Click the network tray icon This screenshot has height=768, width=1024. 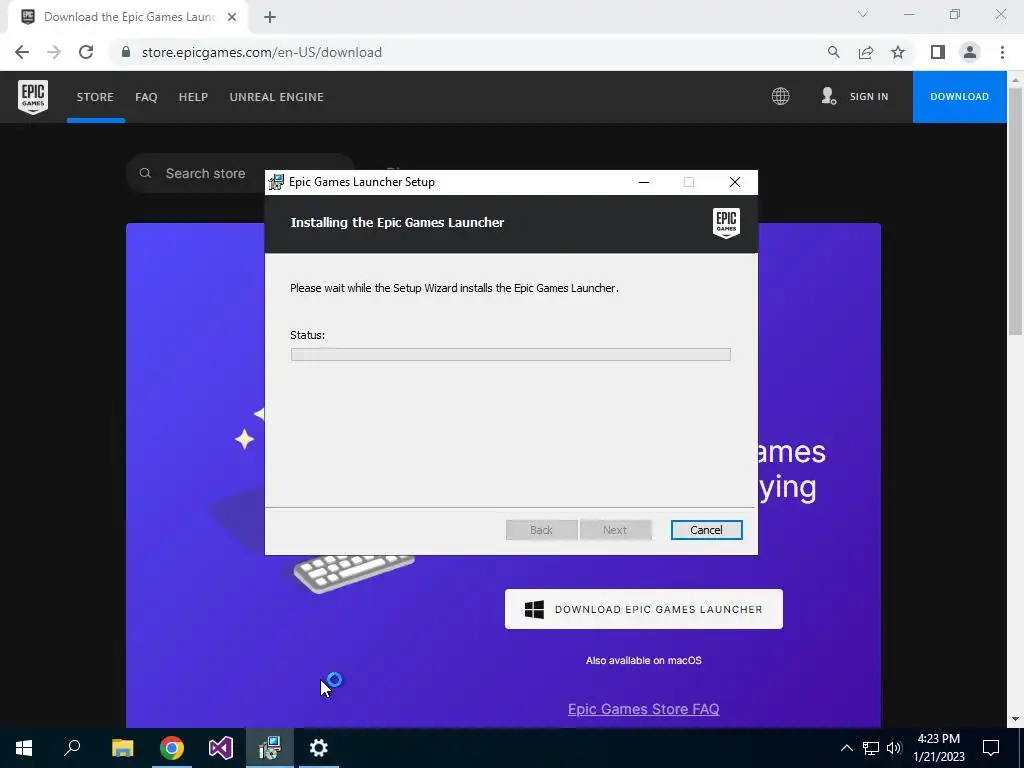click(x=871, y=748)
